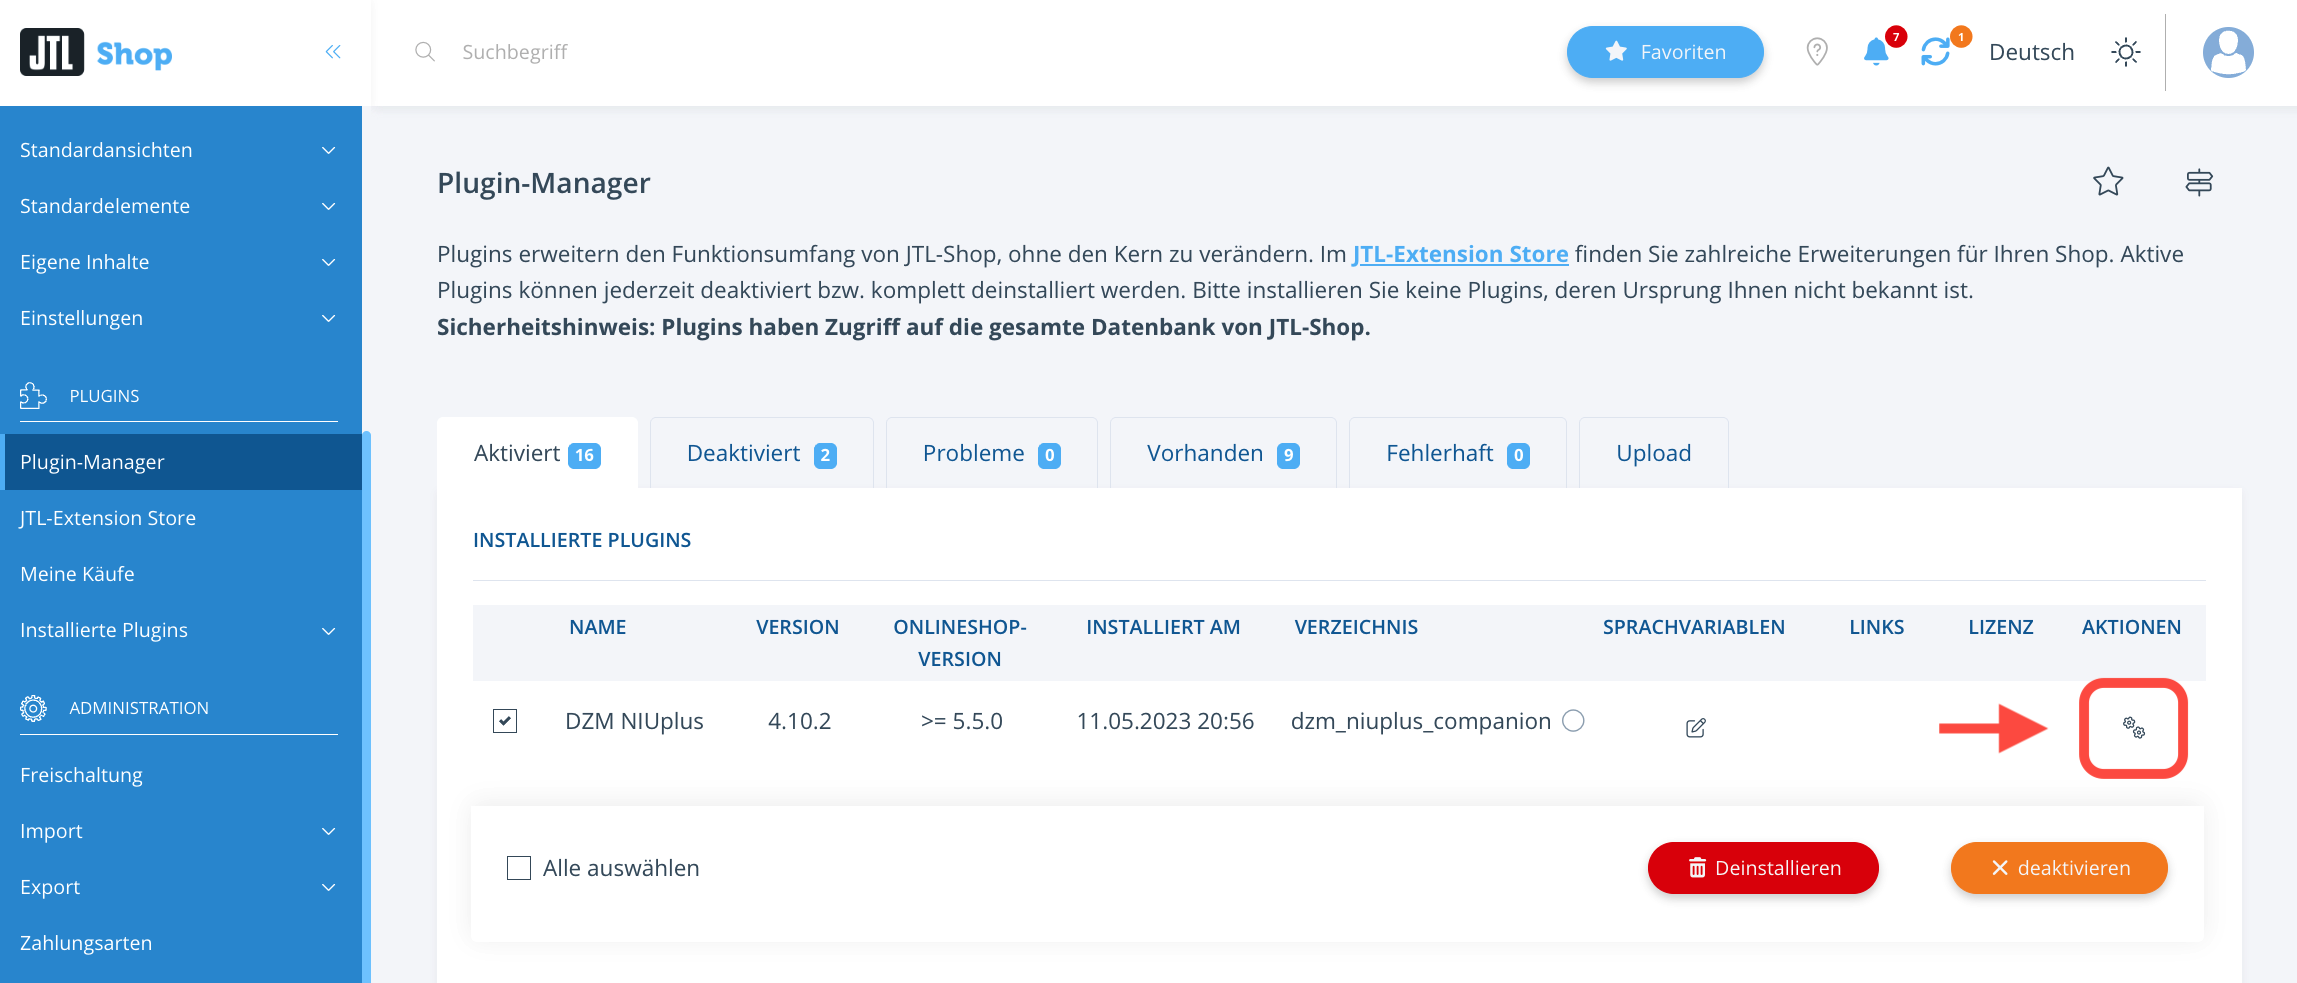Click the Administration gear icon
The height and width of the screenshot is (983, 2297).
pyautogui.click(x=33, y=708)
